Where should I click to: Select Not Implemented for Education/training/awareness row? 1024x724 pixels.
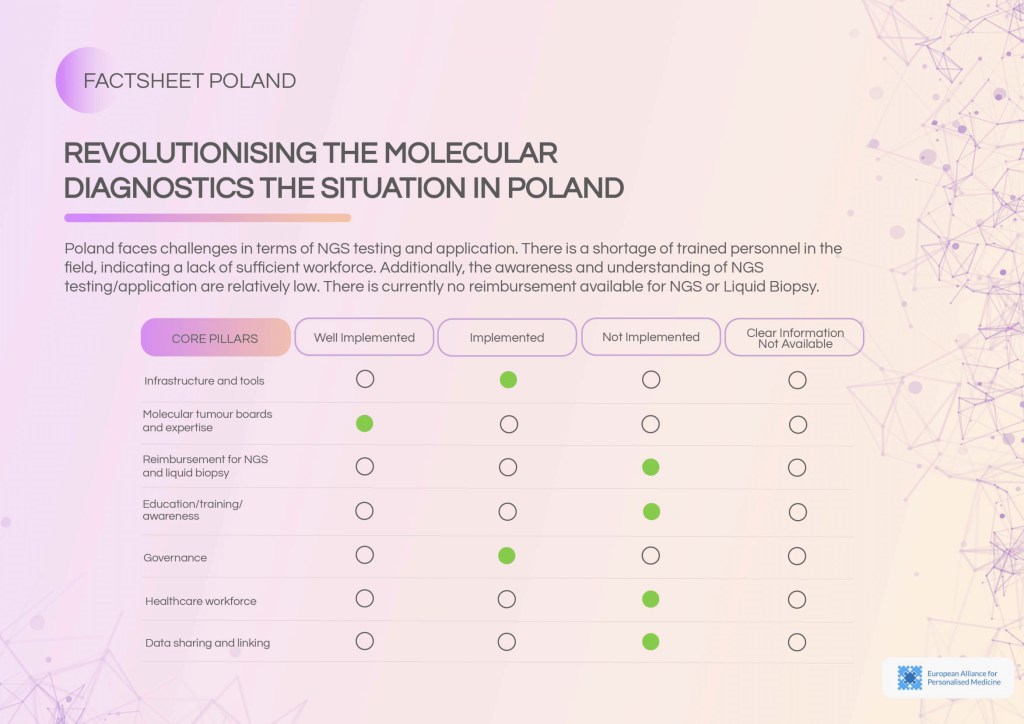[x=652, y=512]
